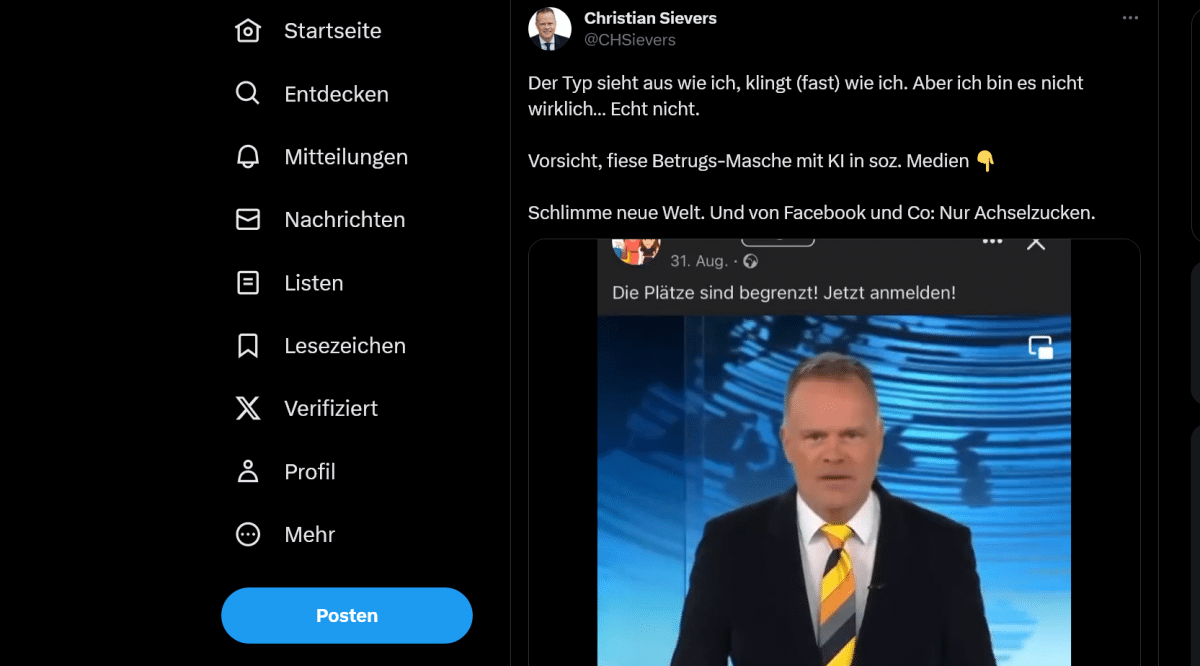Open Christian Sievers' profile avatar

(549, 29)
